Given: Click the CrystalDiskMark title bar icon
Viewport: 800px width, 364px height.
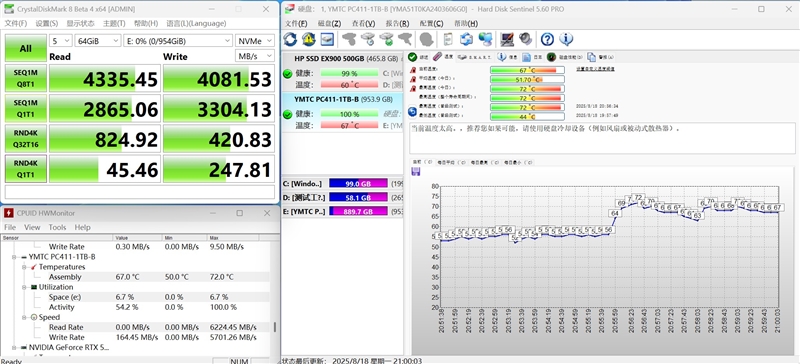Looking at the screenshot, I should click(x=10, y=9).
